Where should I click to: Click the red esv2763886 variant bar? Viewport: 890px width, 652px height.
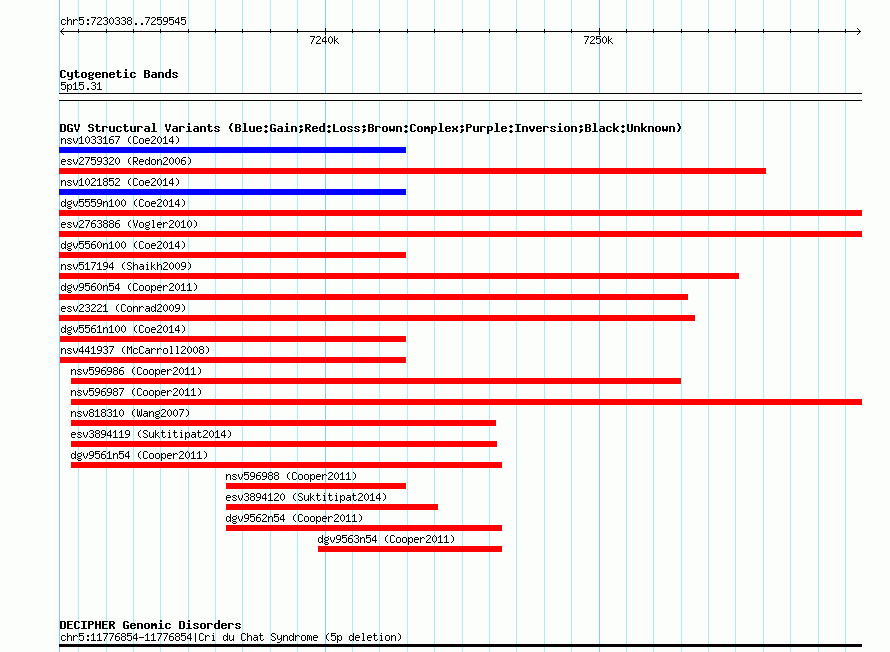point(460,234)
